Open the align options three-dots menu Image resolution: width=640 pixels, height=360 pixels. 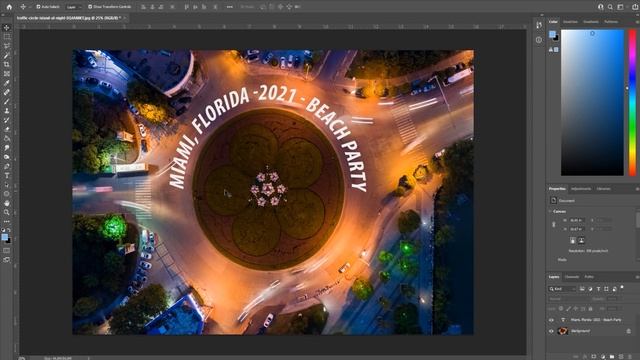point(229,7)
